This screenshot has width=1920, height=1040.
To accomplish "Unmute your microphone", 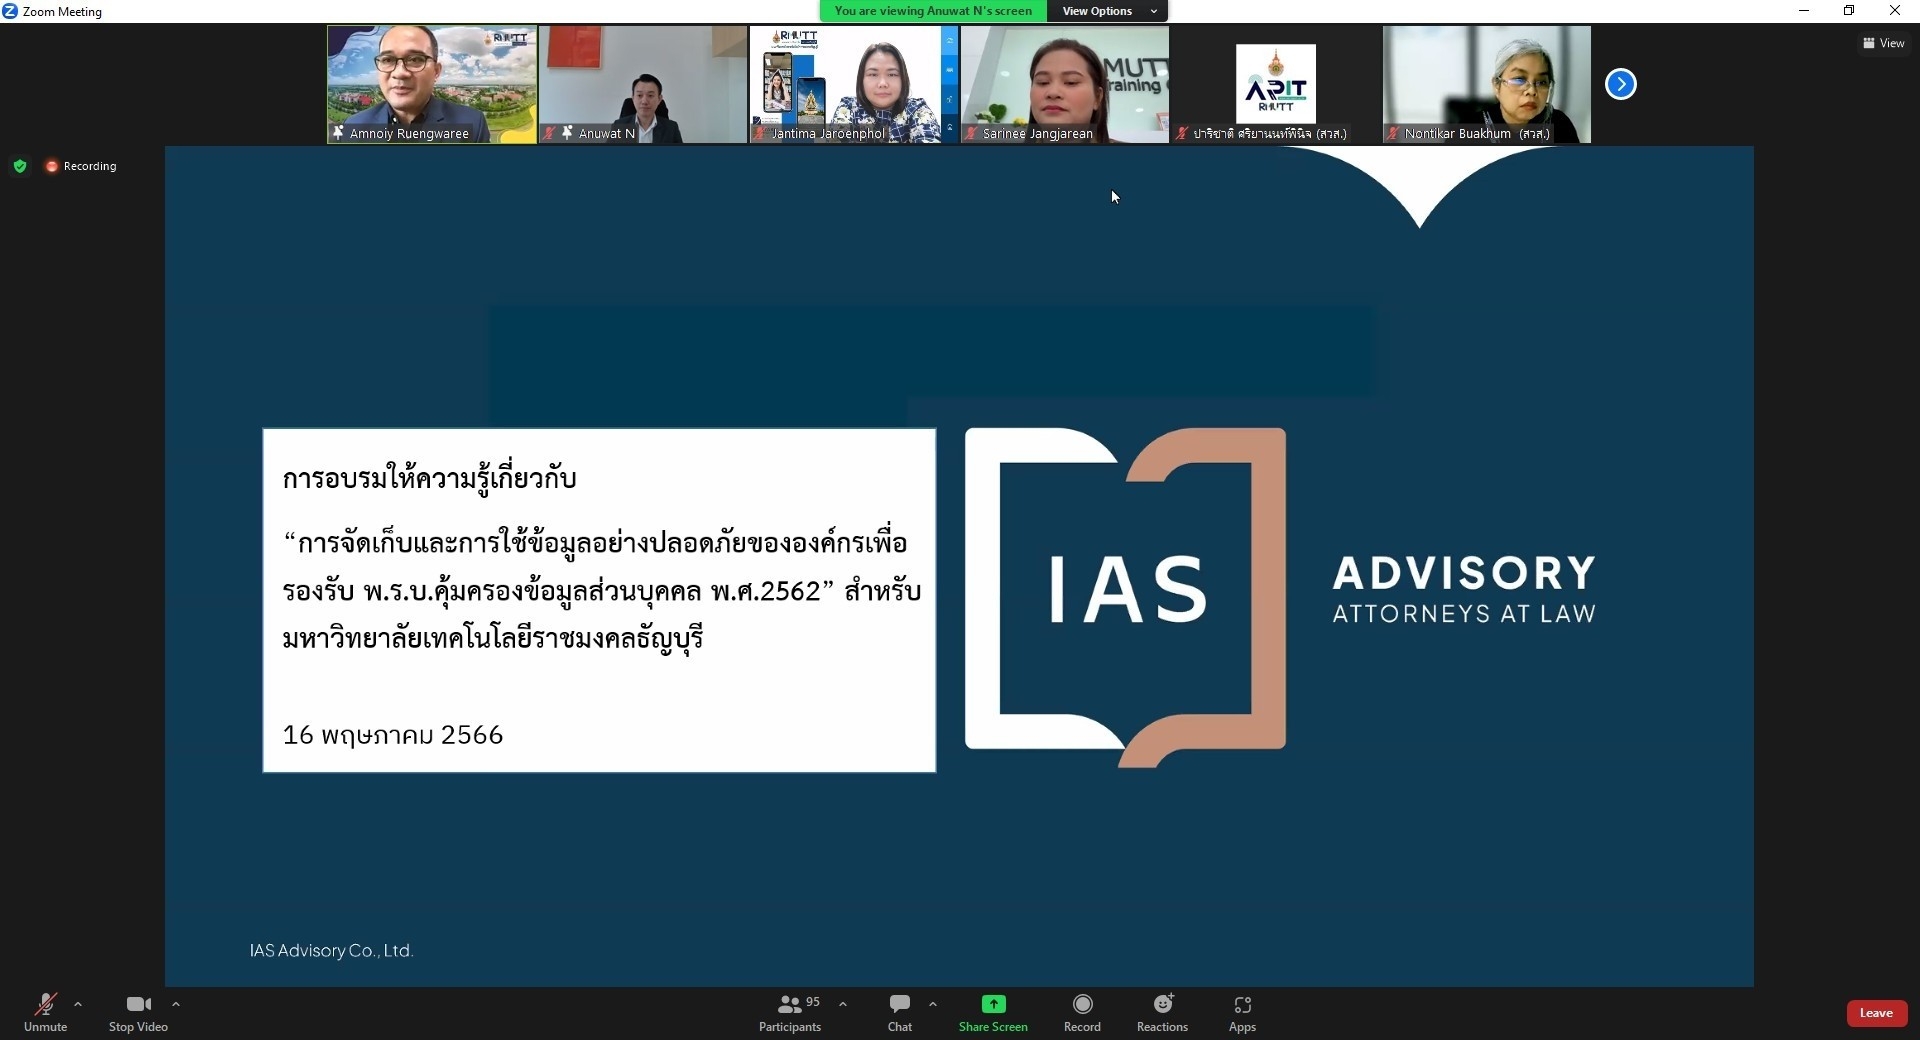I will (45, 1012).
